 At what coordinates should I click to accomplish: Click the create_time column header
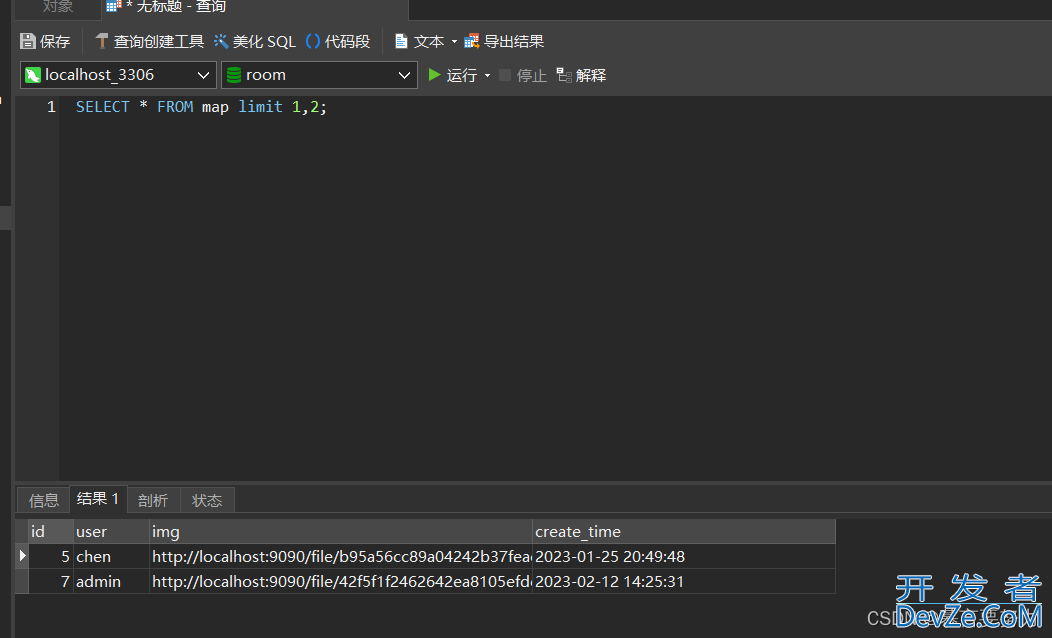(x=684, y=531)
